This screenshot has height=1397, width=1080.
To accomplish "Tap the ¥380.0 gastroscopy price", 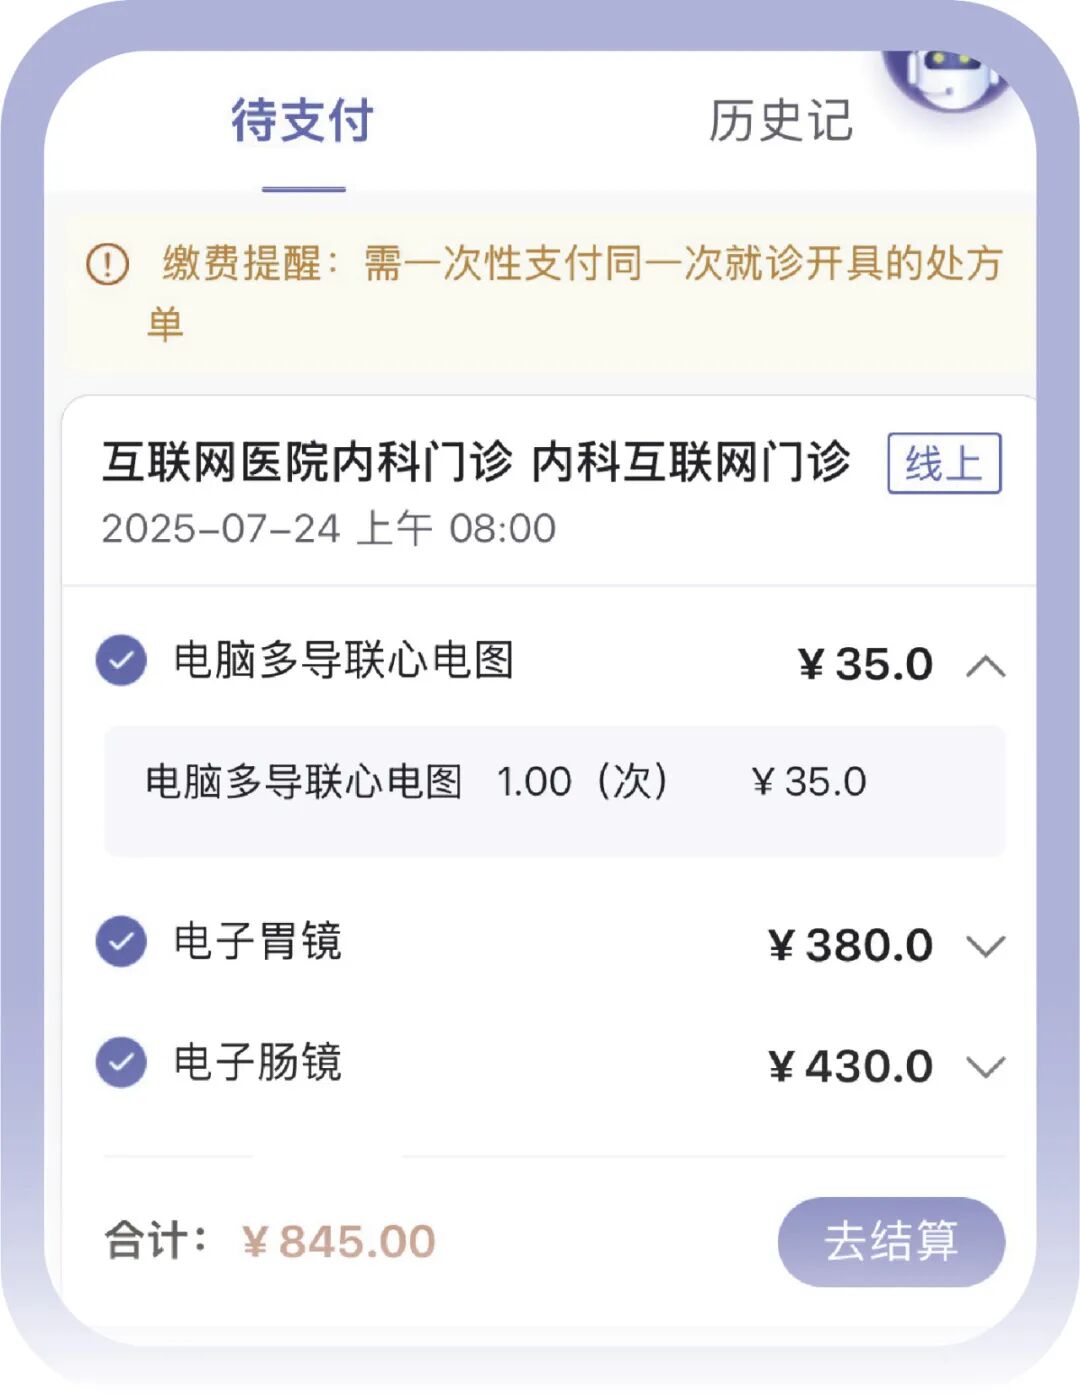I will click(851, 946).
